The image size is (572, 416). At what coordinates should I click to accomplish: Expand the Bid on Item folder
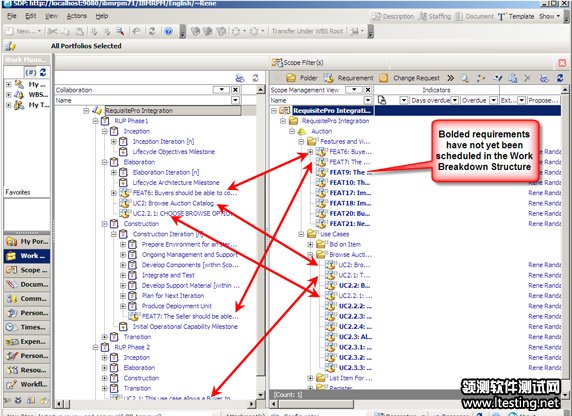coord(310,244)
